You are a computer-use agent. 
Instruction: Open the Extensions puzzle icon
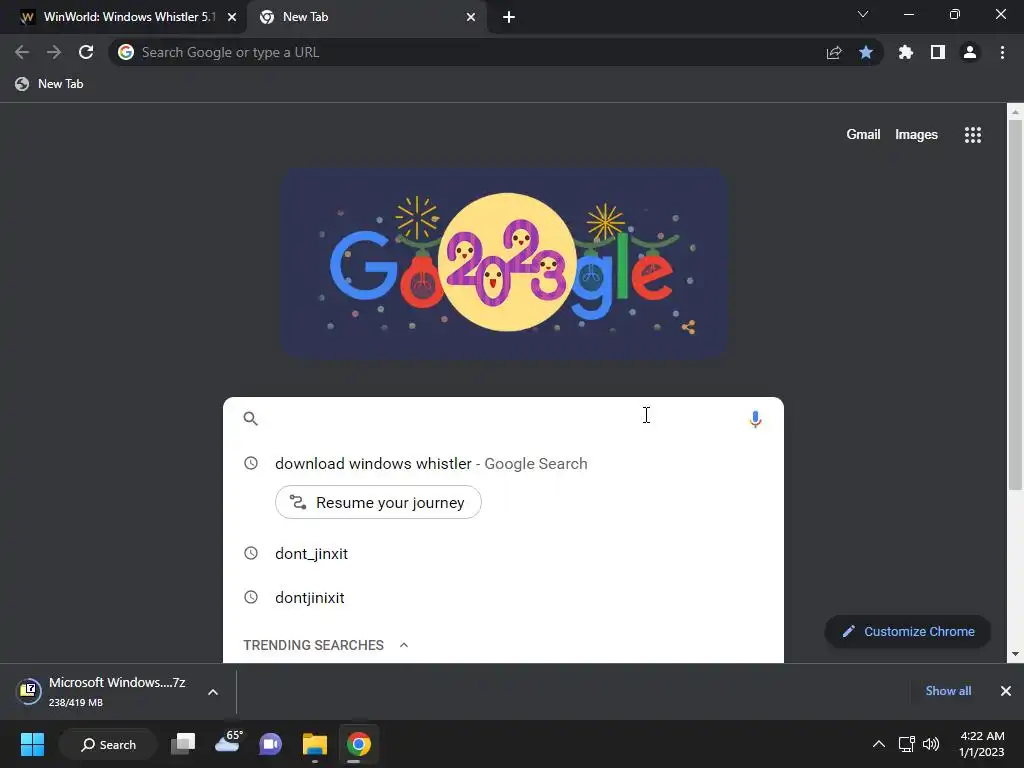tap(905, 52)
